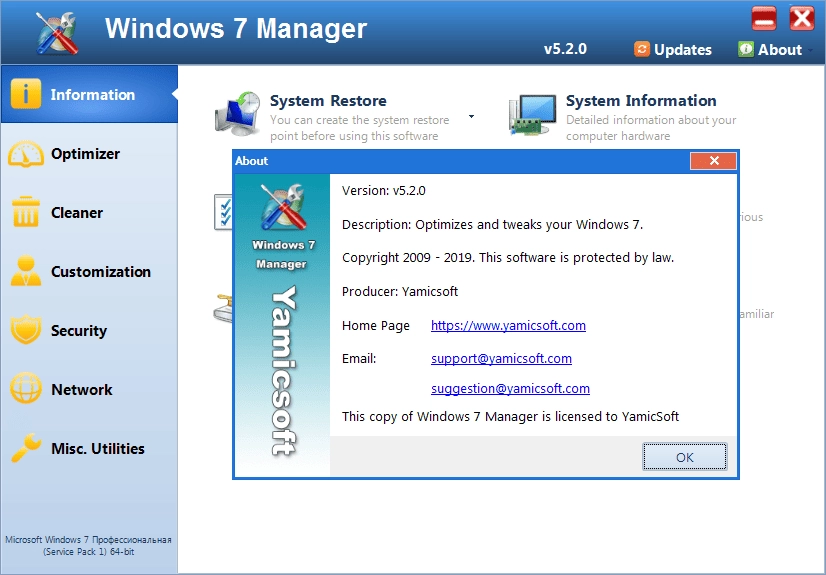Viewport: 826px width, 575px height.
Task: Expand the System Restore dropdown arrow
Action: [471, 116]
